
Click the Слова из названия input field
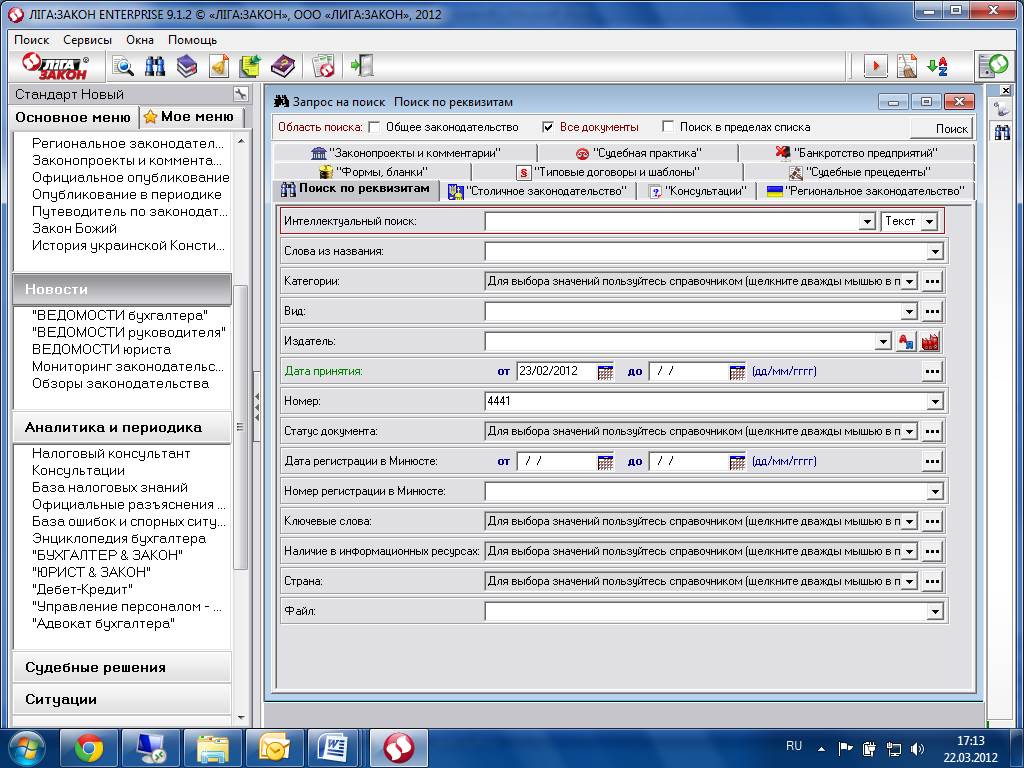click(706, 251)
